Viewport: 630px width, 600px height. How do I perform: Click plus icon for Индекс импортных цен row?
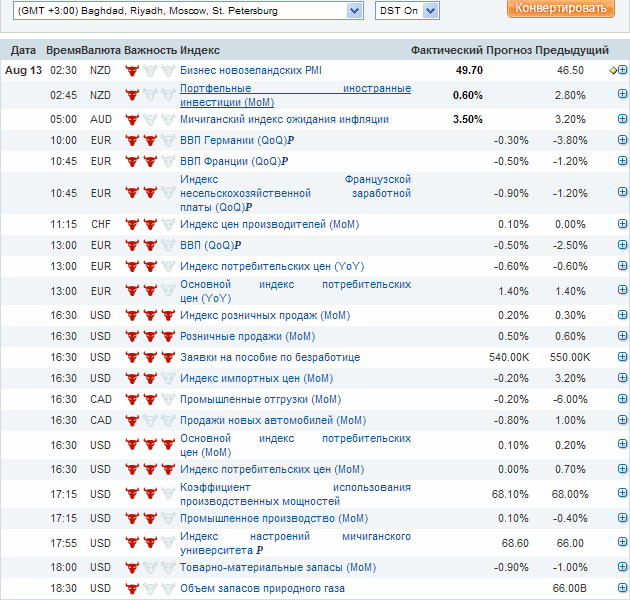point(622,377)
